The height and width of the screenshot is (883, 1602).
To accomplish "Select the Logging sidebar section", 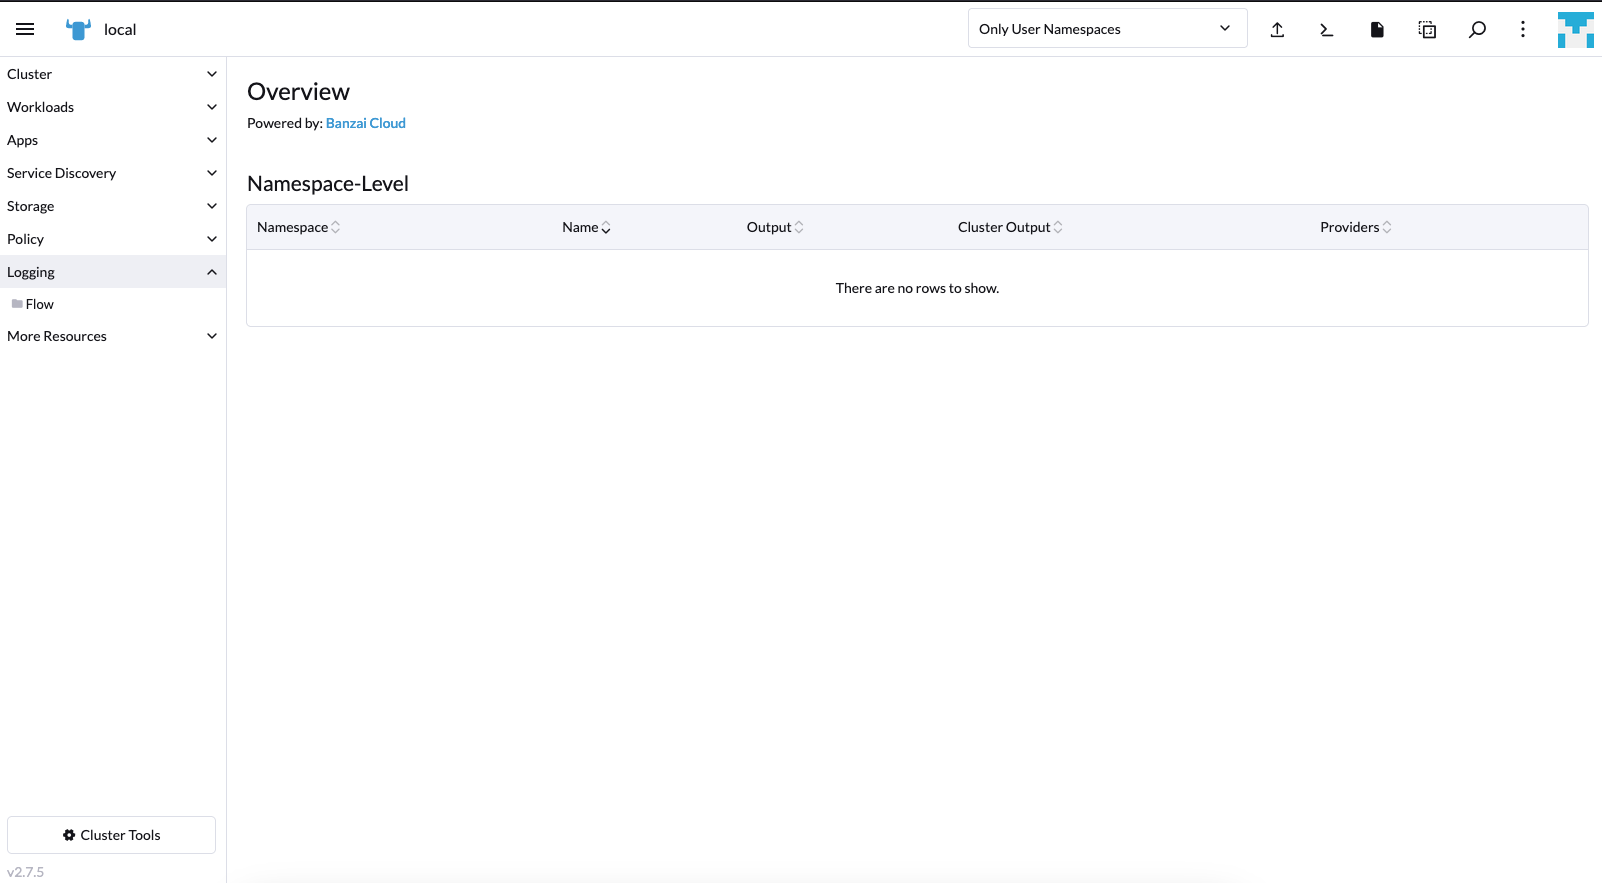I will coord(113,272).
